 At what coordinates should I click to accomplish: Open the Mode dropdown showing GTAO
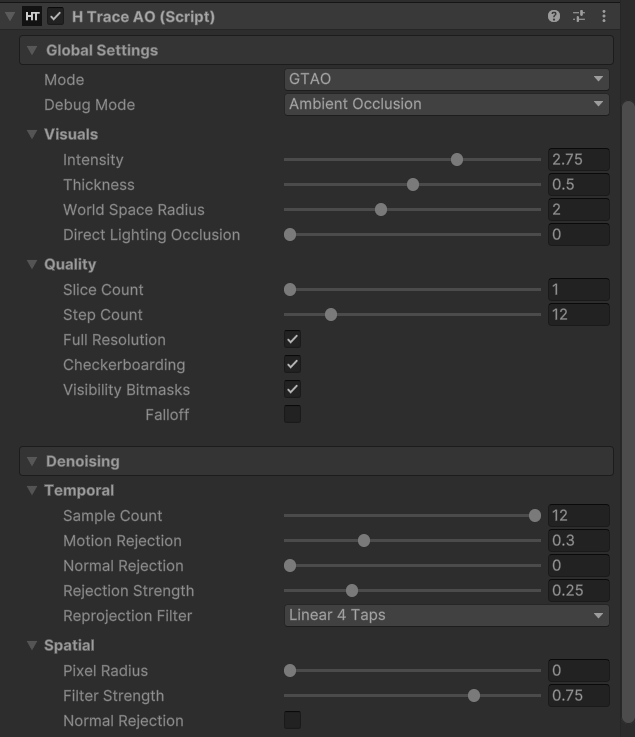(x=447, y=79)
